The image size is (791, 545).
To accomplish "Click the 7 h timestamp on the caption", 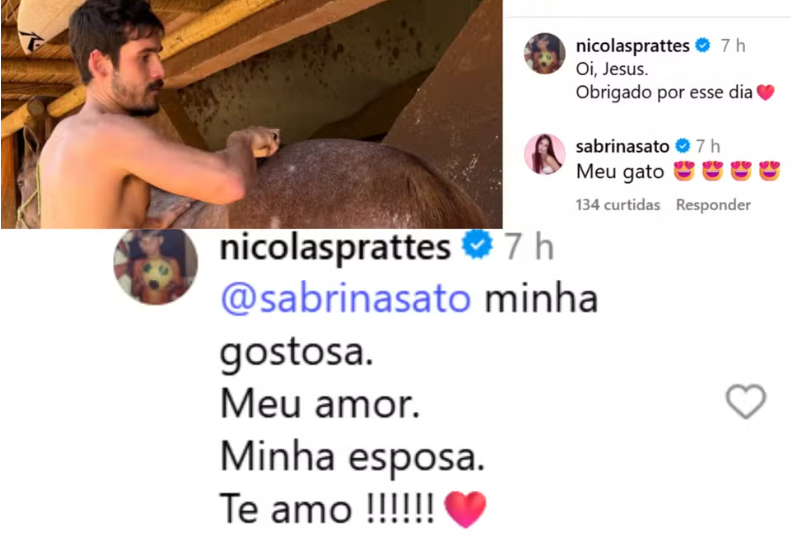I will (x=733, y=46).
